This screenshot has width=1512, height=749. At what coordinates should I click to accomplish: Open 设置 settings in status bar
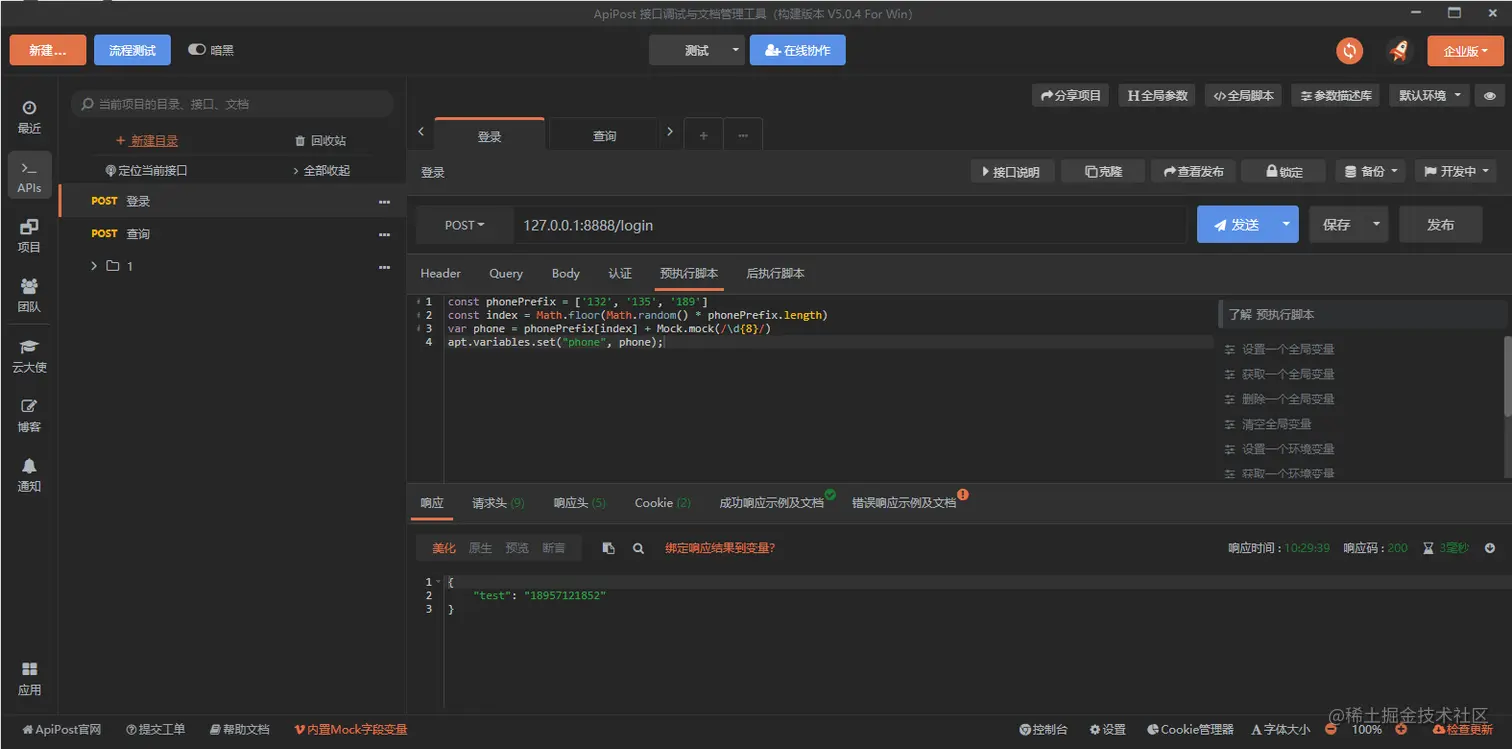point(1107,730)
